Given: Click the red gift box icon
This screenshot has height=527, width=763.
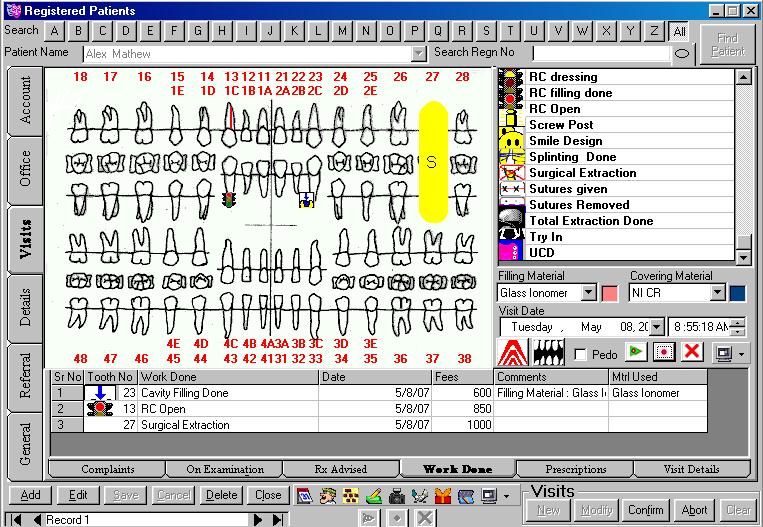Looking at the screenshot, I should pyautogui.click(x=443, y=496).
